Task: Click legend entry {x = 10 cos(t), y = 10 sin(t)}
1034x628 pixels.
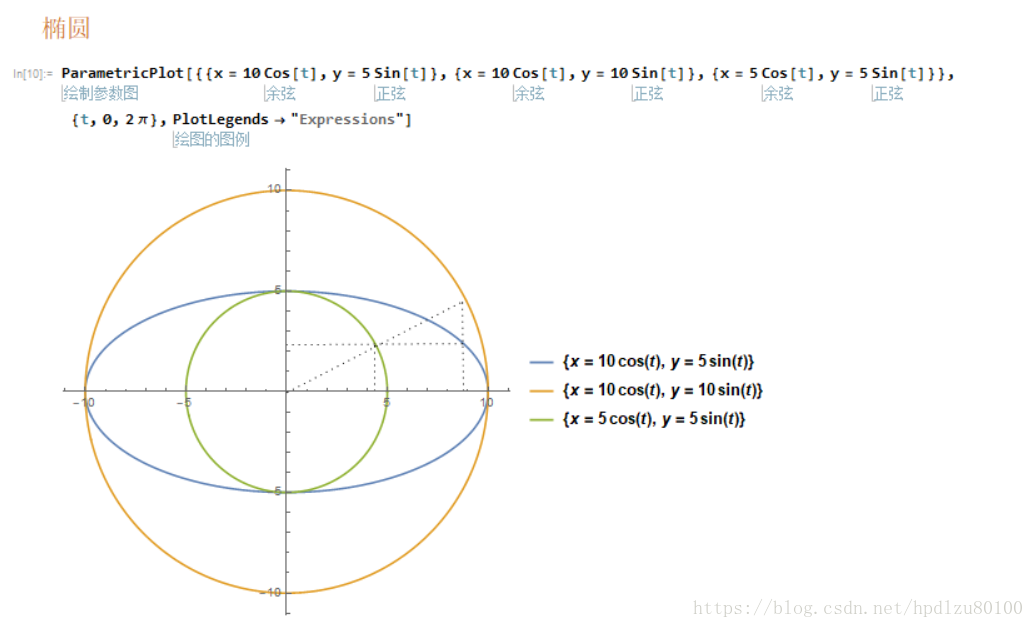Action: click(662, 390)
